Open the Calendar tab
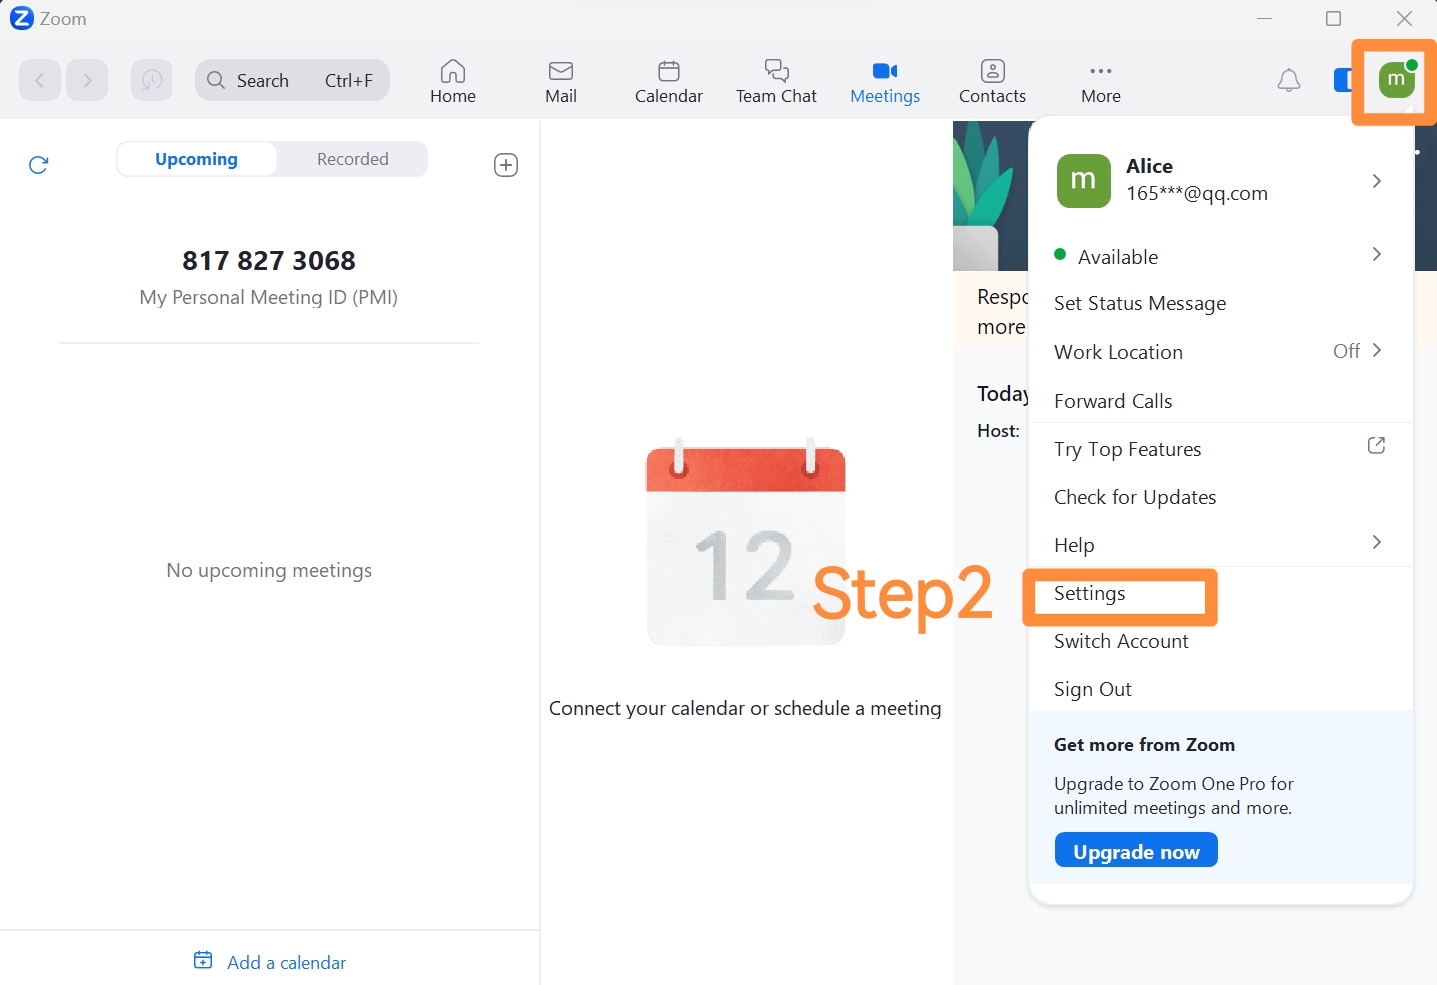The image size is (1437, 985). coord(669,81)
